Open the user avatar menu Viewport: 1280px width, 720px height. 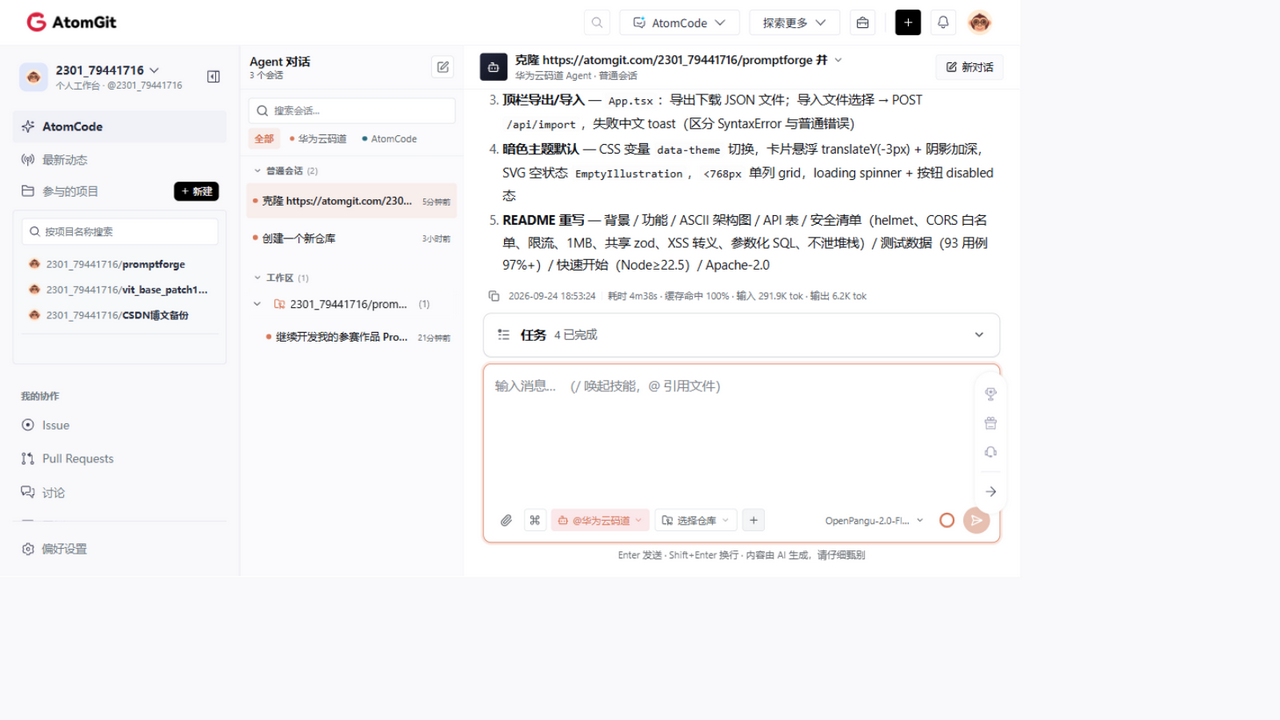980,22
